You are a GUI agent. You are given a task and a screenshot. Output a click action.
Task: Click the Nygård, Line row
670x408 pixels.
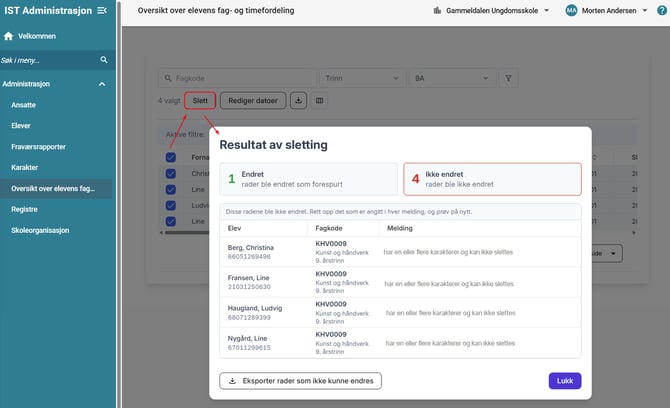[400, 343]
